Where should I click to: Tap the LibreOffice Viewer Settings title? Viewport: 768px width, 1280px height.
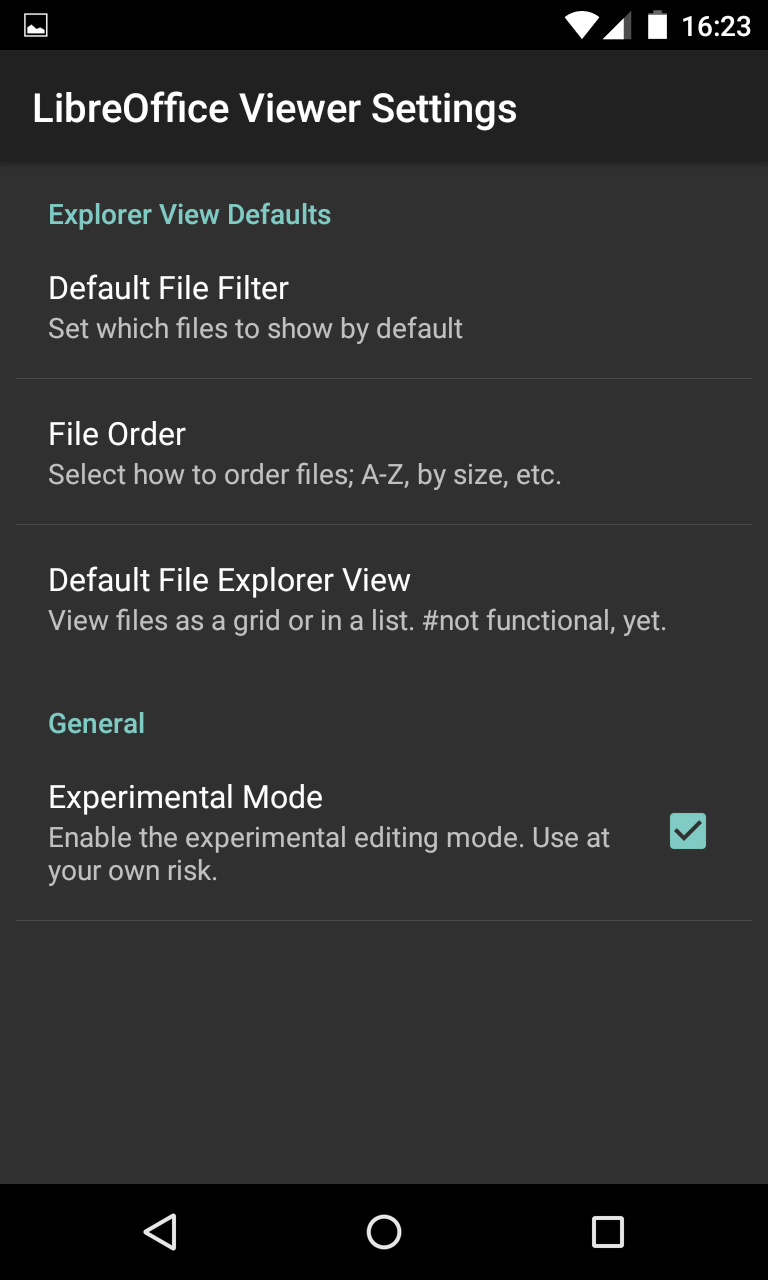tap(274, 108)
